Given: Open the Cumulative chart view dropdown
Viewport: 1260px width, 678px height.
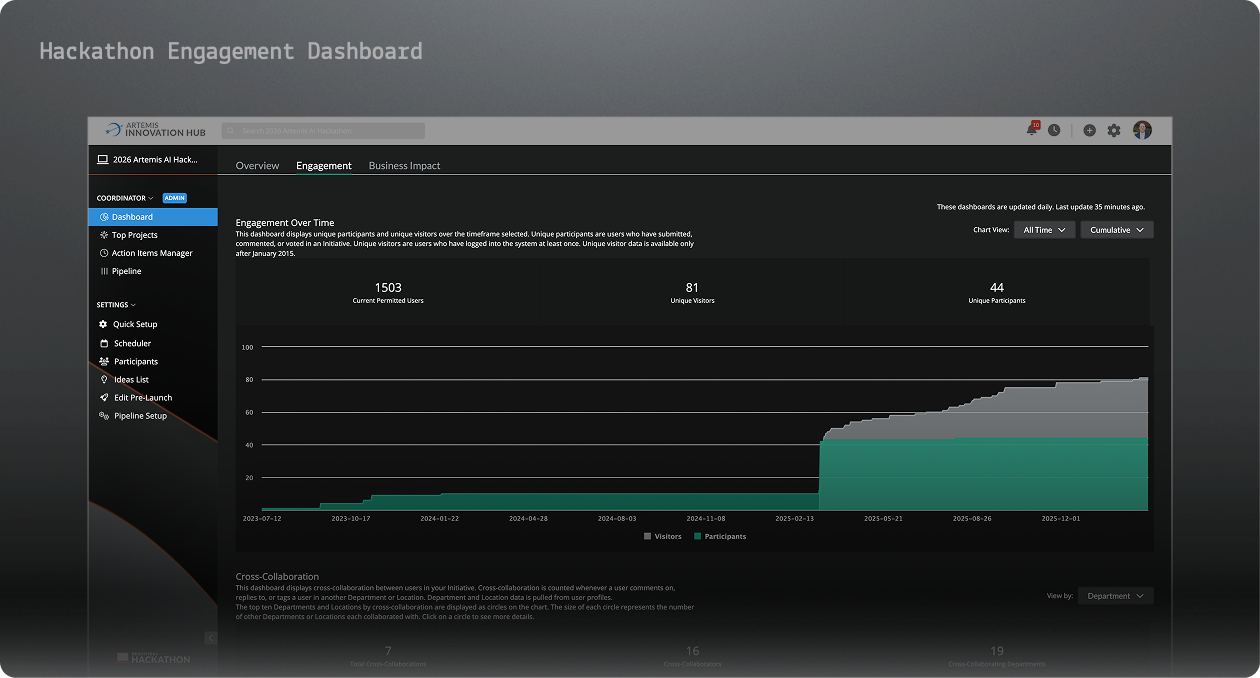Looking at the screenshot, I should pyautogui.click(x=1116, y=229).
